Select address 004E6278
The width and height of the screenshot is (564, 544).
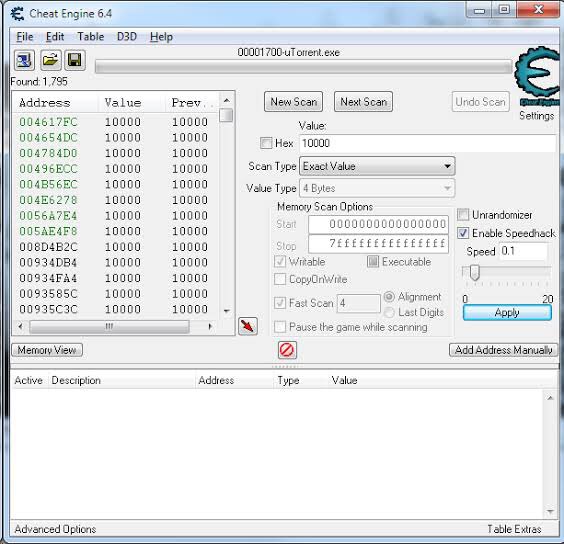pyautogui.click(x=48, y=200)
